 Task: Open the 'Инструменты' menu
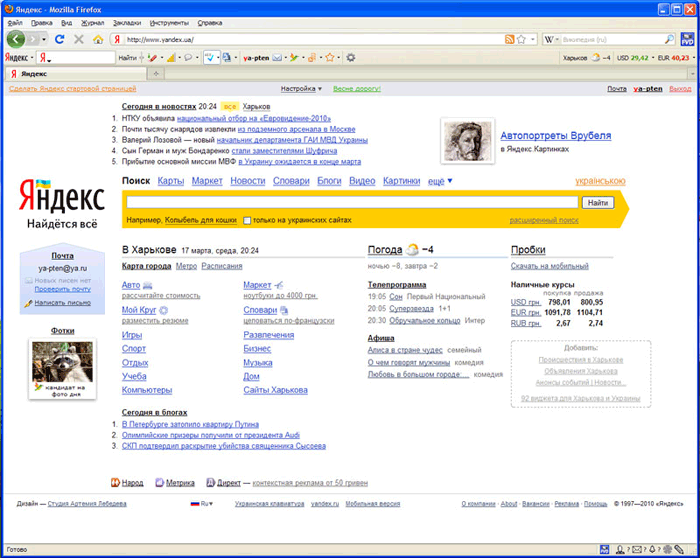point(169,21)
